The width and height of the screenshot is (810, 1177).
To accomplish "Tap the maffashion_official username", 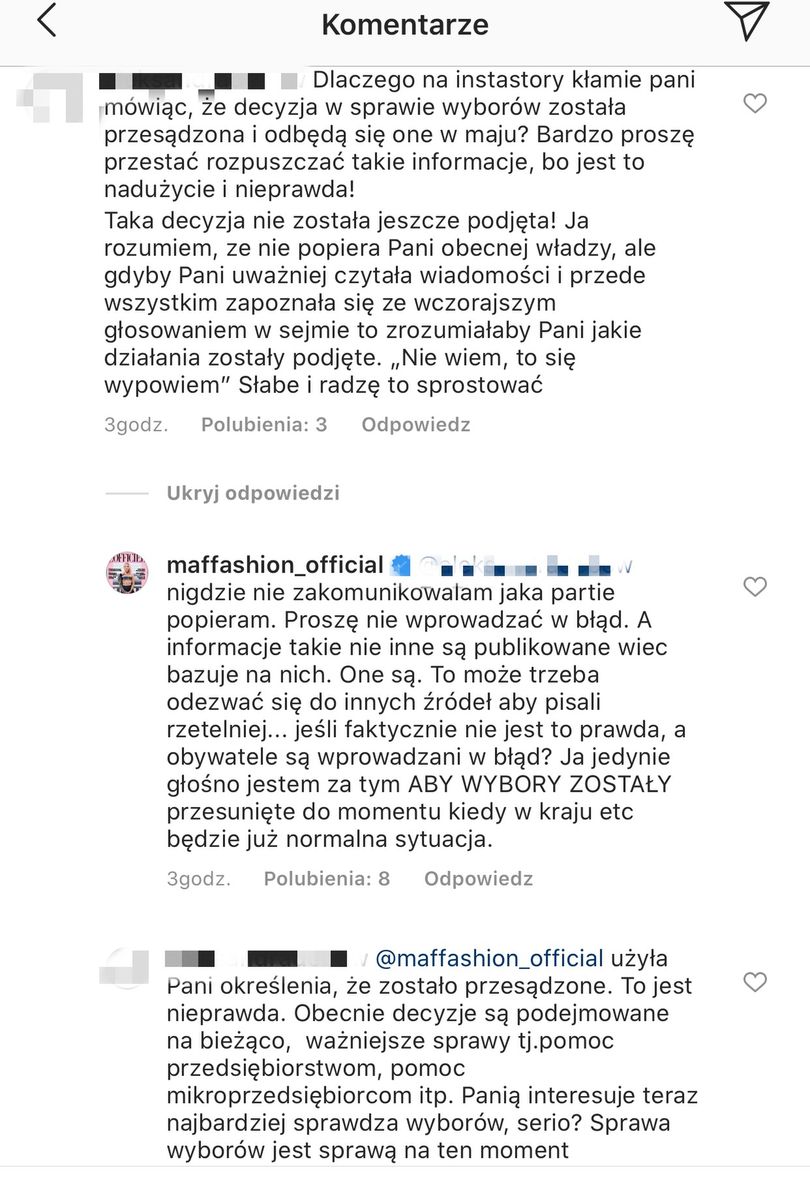I will (x=275, y=564).
